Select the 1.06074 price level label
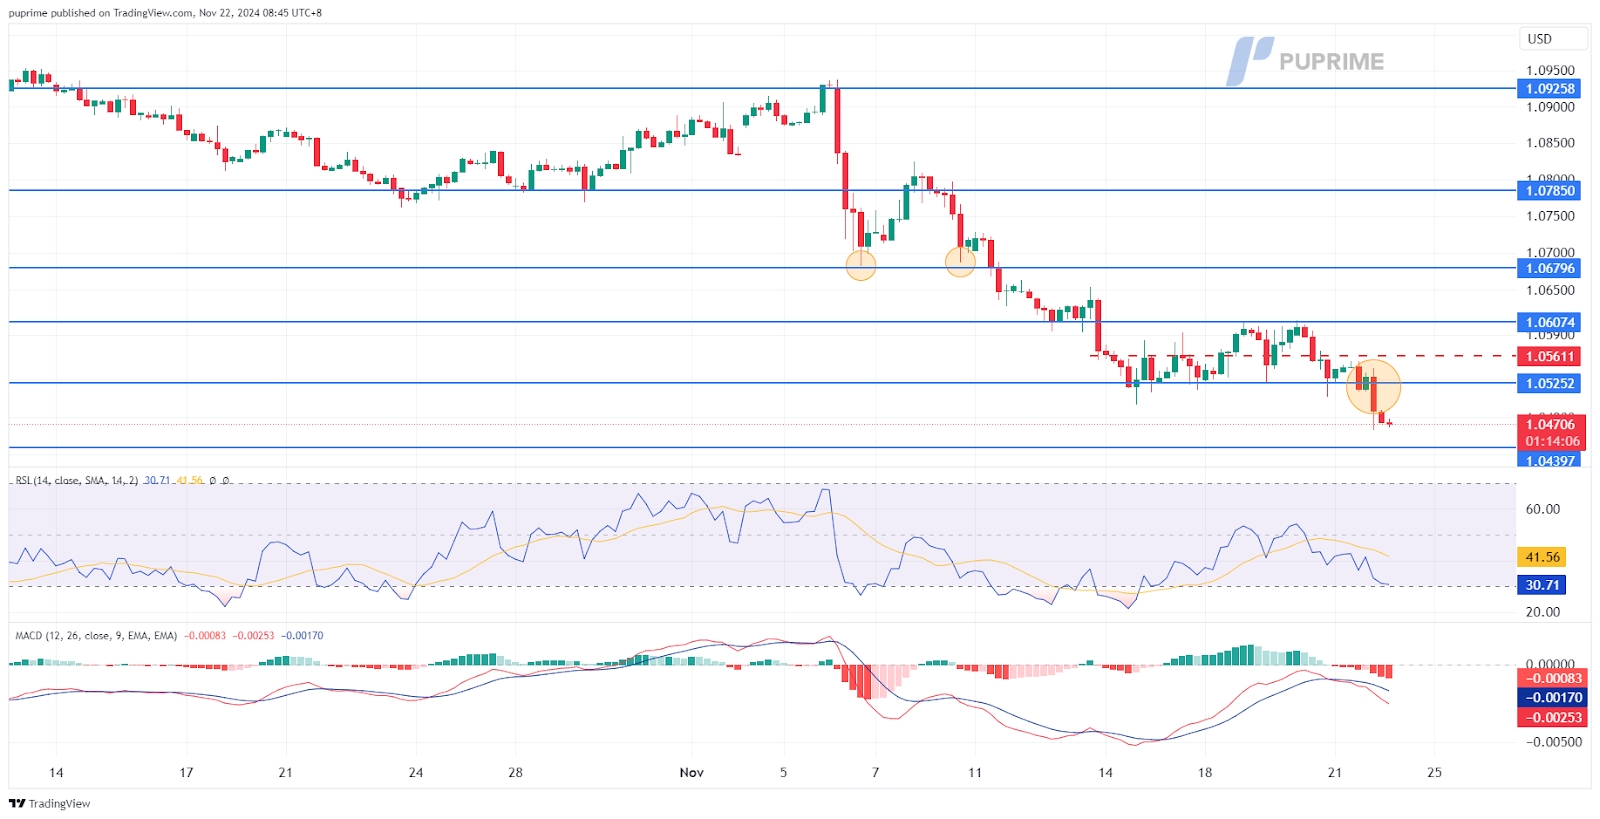Screen dimensions: 1600x819 click(1550, 322)
